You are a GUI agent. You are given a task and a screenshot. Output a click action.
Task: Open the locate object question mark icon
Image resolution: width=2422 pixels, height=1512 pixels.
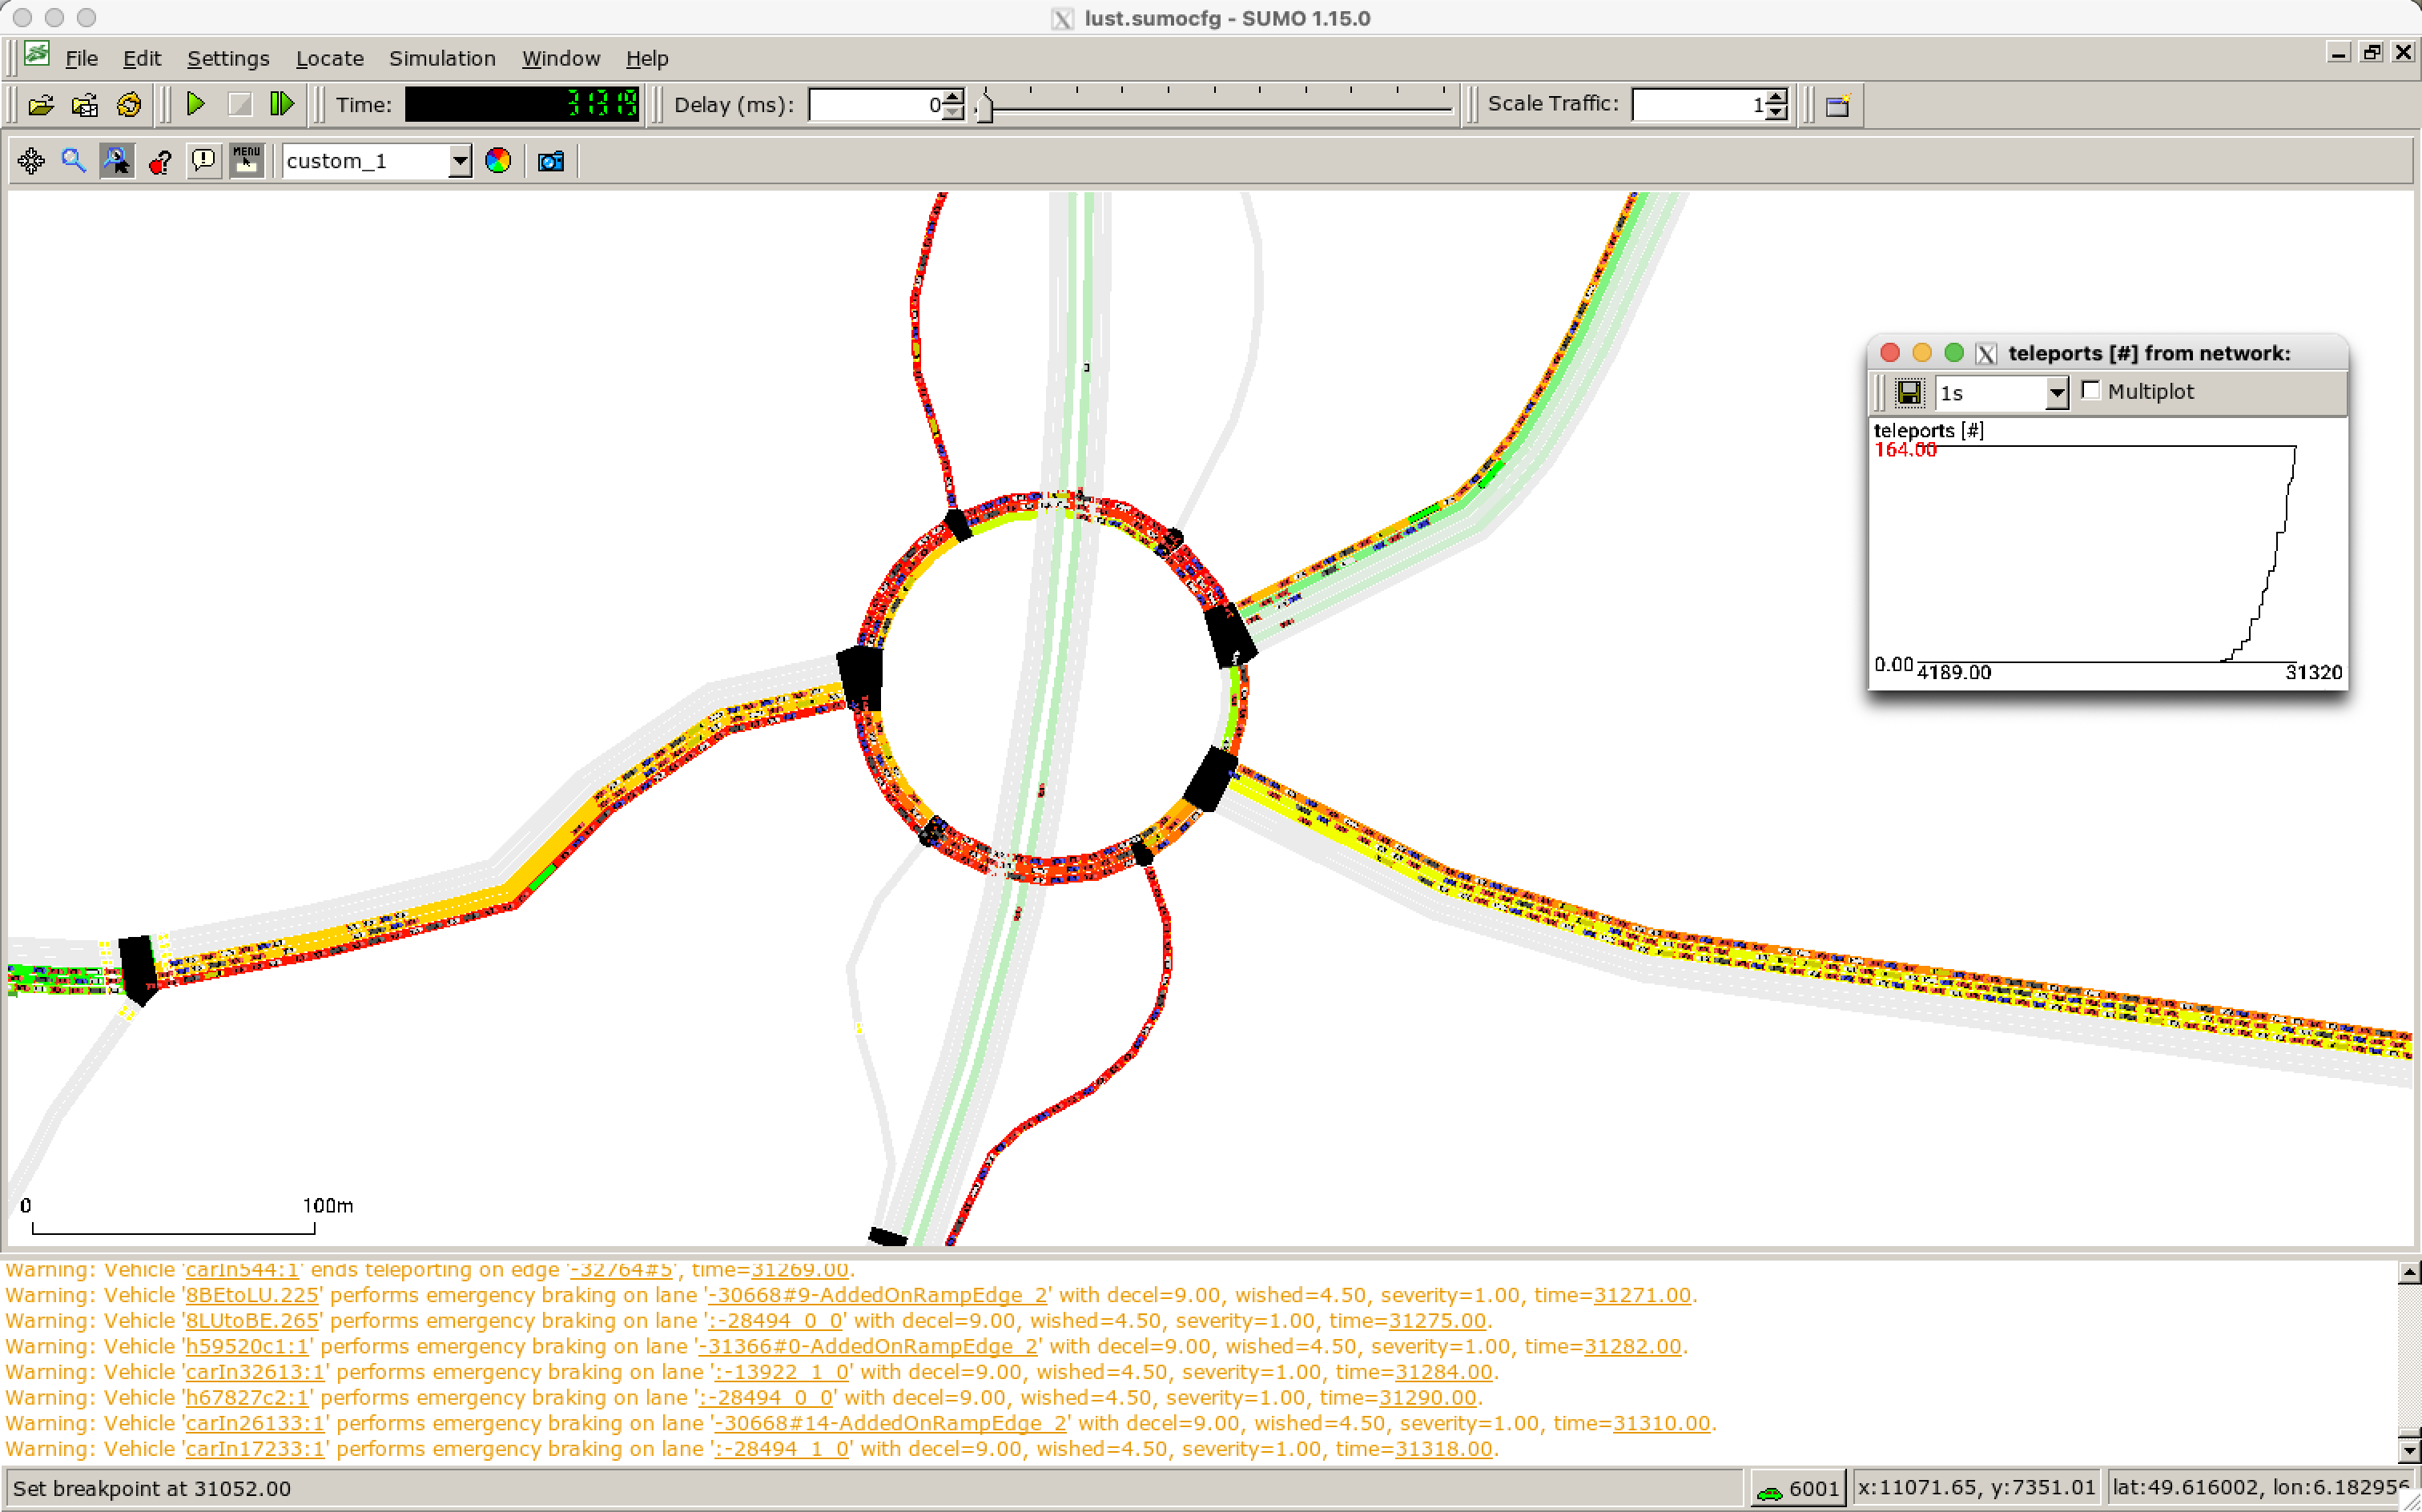point(160,161)
